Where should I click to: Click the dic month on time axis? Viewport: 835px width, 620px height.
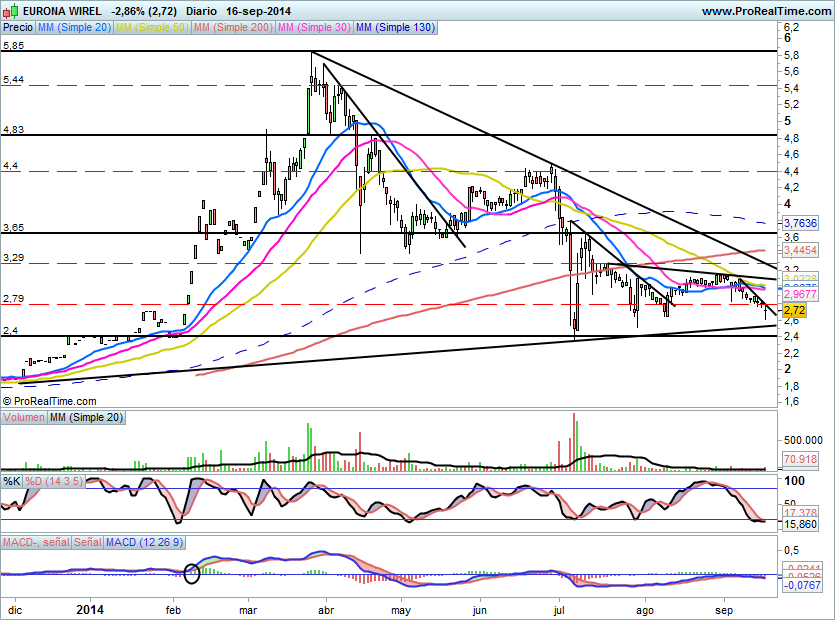[x=15, y=610]
